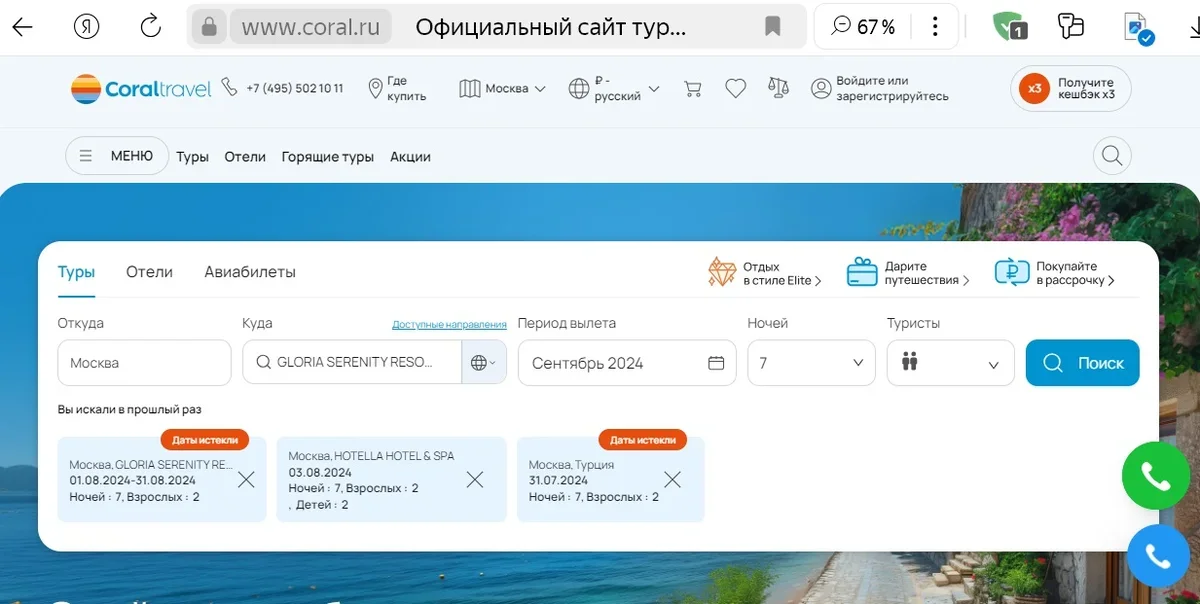Follow the Доступные направления link

point(449,325)
